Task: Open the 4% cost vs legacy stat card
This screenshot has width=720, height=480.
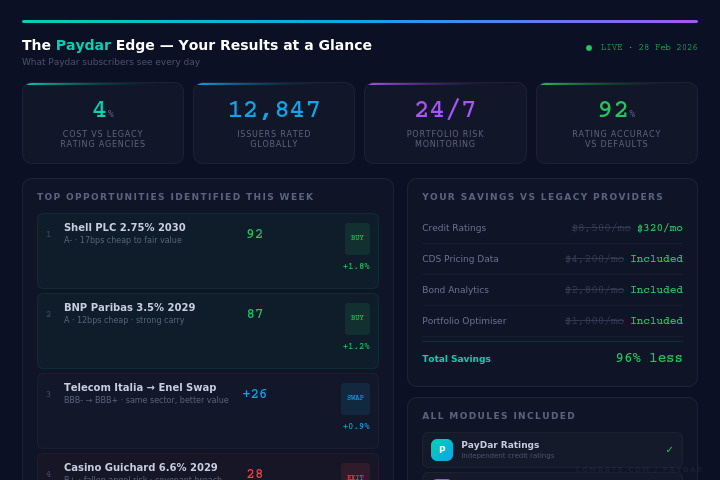Action: point(103,123)
